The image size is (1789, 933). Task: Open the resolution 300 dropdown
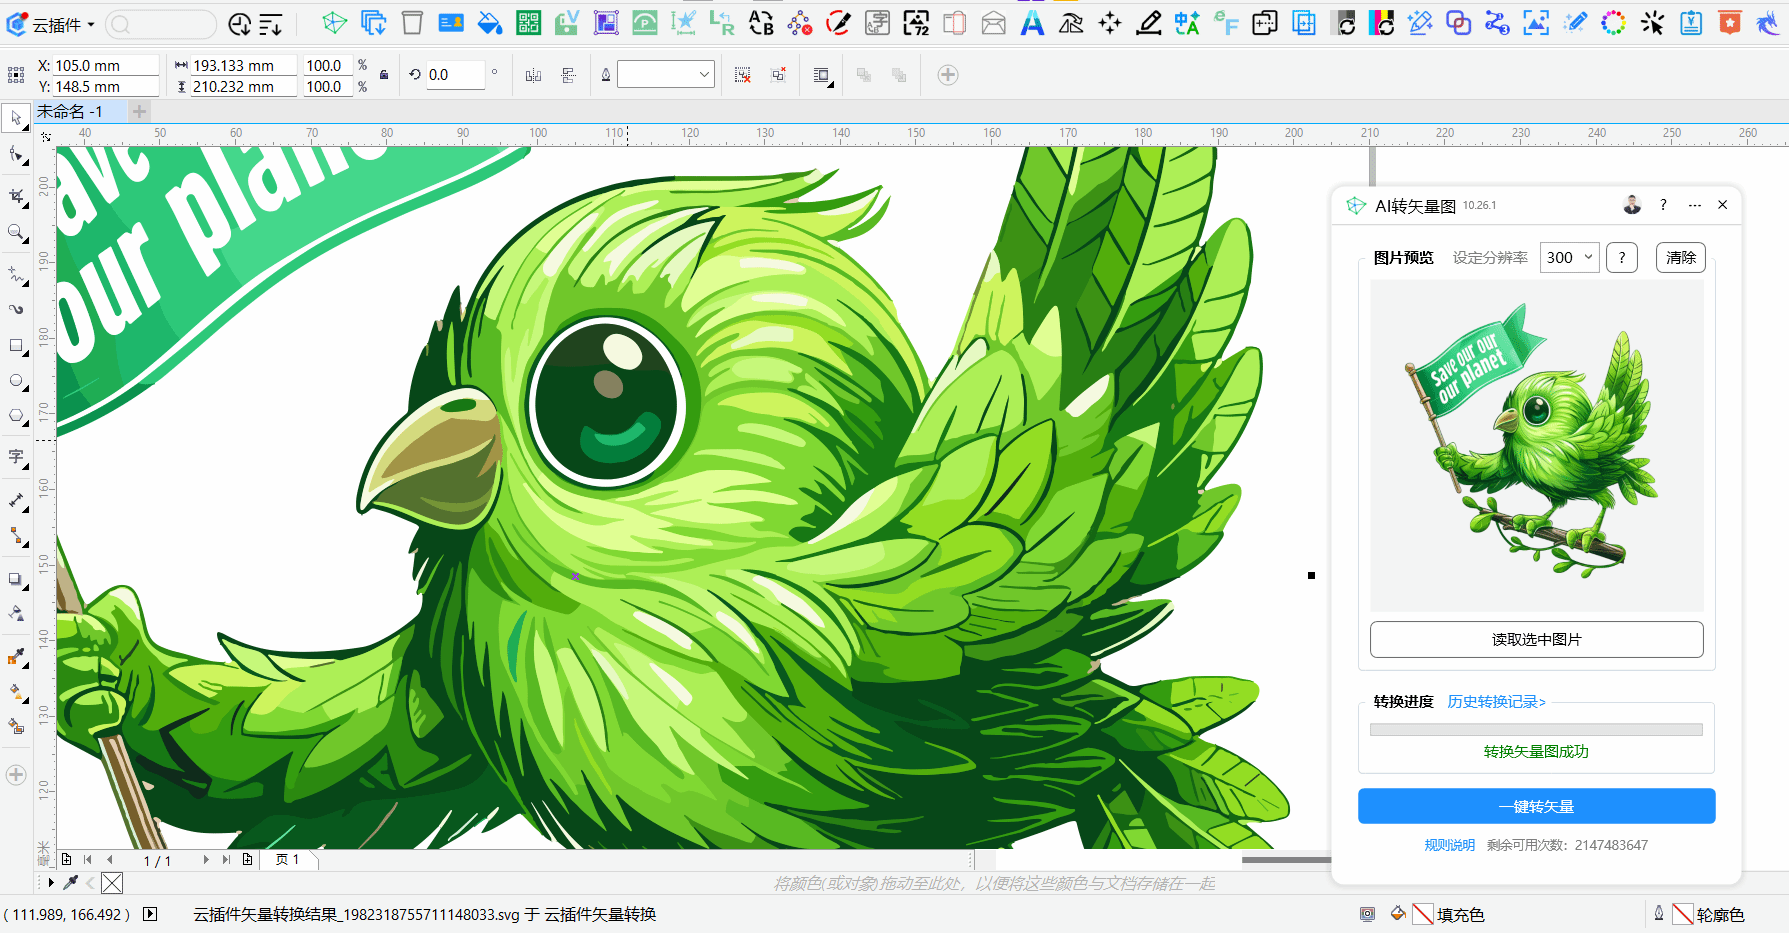(1569, 258)
